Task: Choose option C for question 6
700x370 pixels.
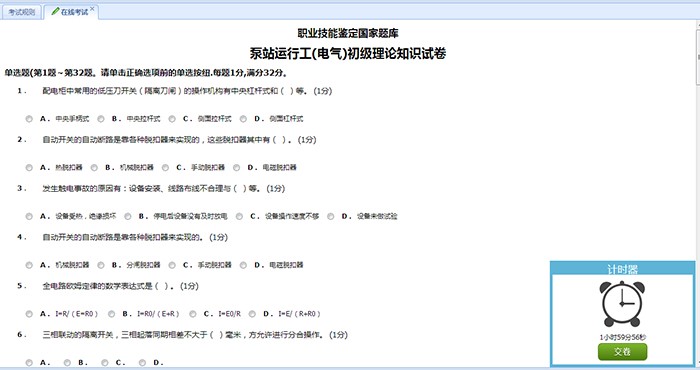Action: (x=104, y=362)
